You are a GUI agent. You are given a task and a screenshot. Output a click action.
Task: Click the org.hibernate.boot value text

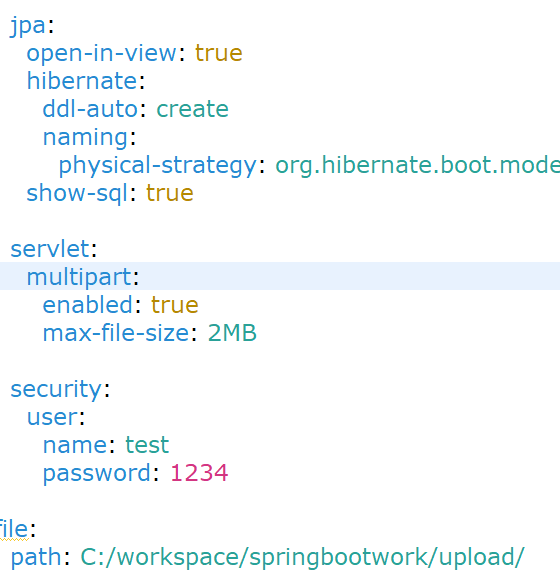pyautogui.click(x=417, y=166)
